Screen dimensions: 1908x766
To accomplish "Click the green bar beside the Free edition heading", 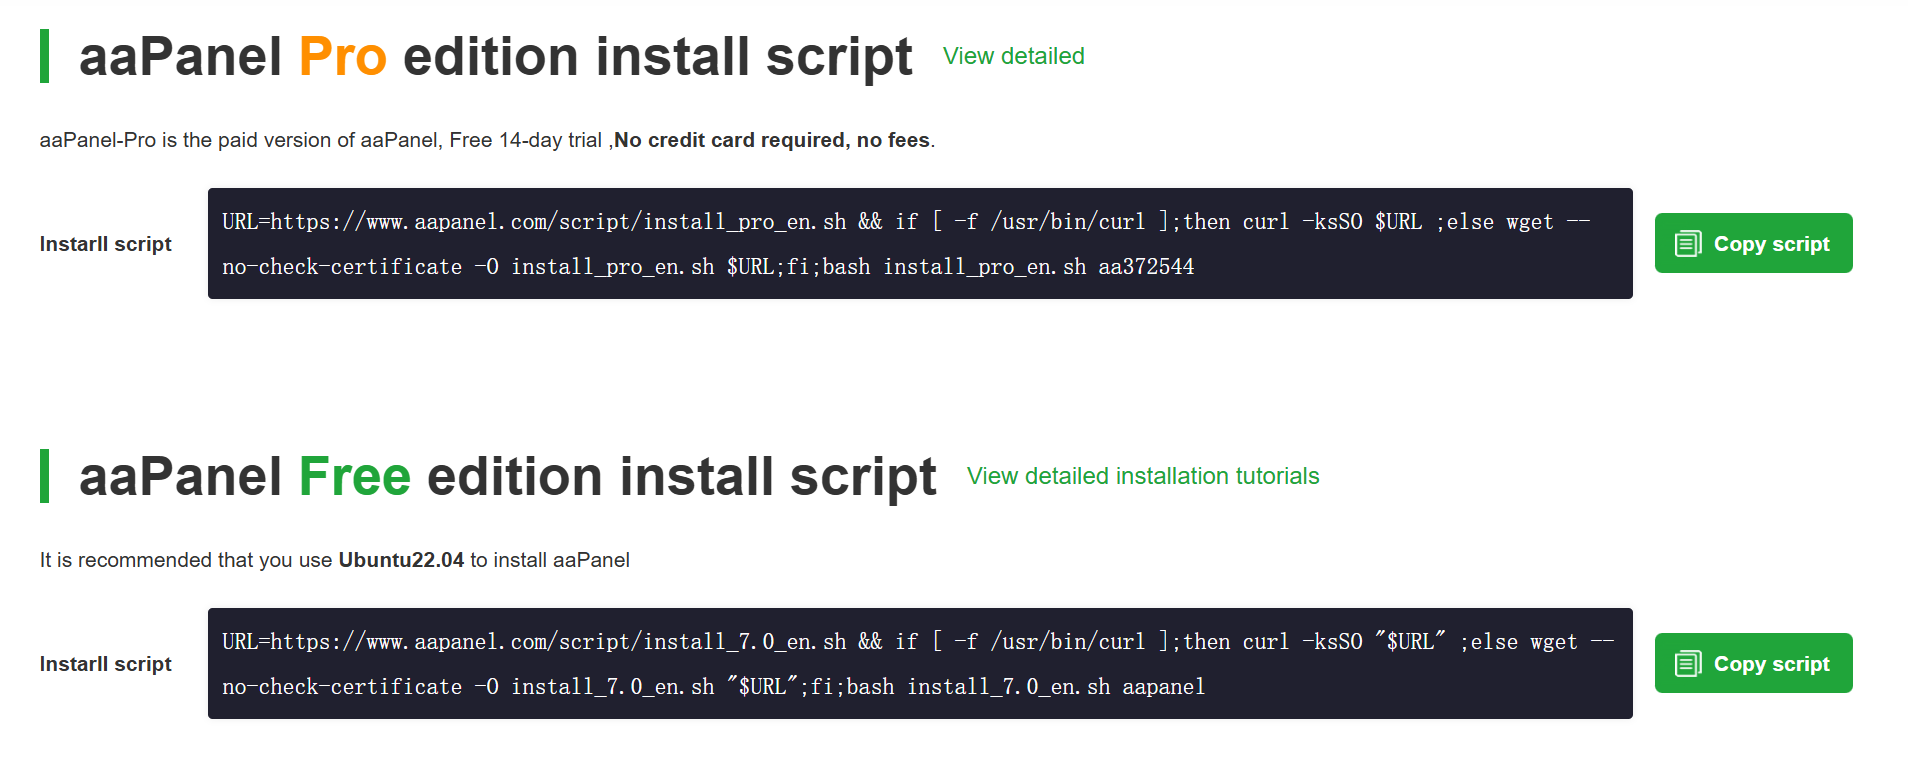I will (x=44, y=477).
